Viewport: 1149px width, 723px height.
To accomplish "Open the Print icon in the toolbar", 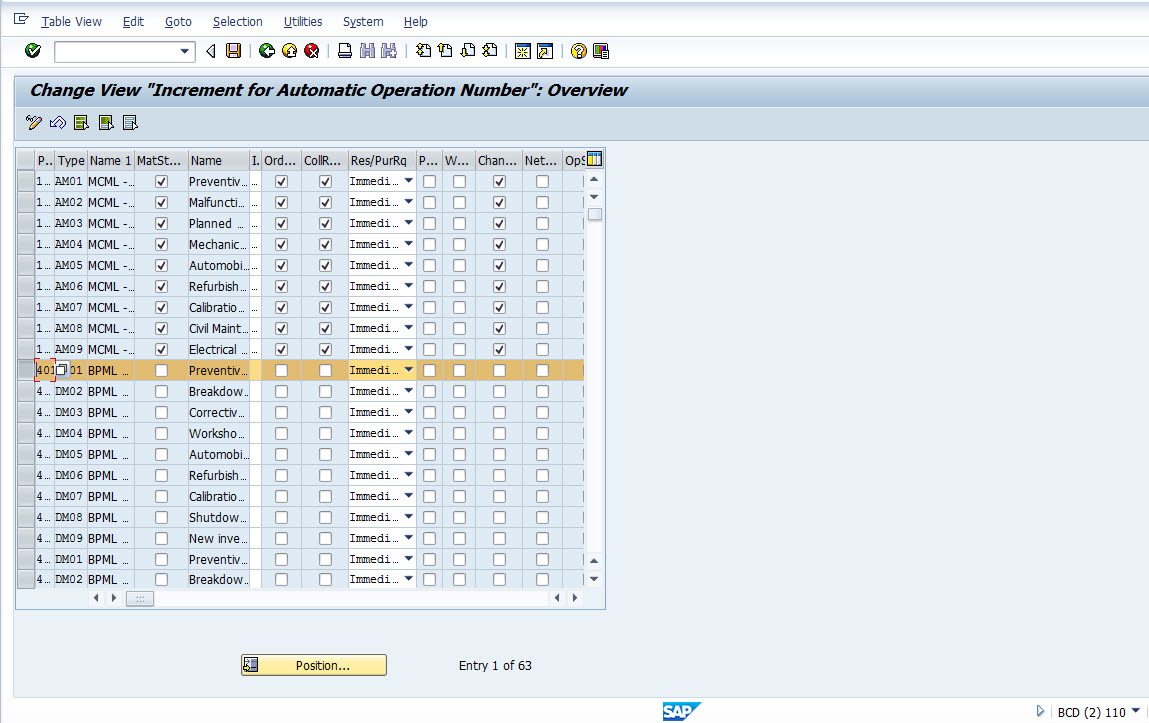I will 344,51.
